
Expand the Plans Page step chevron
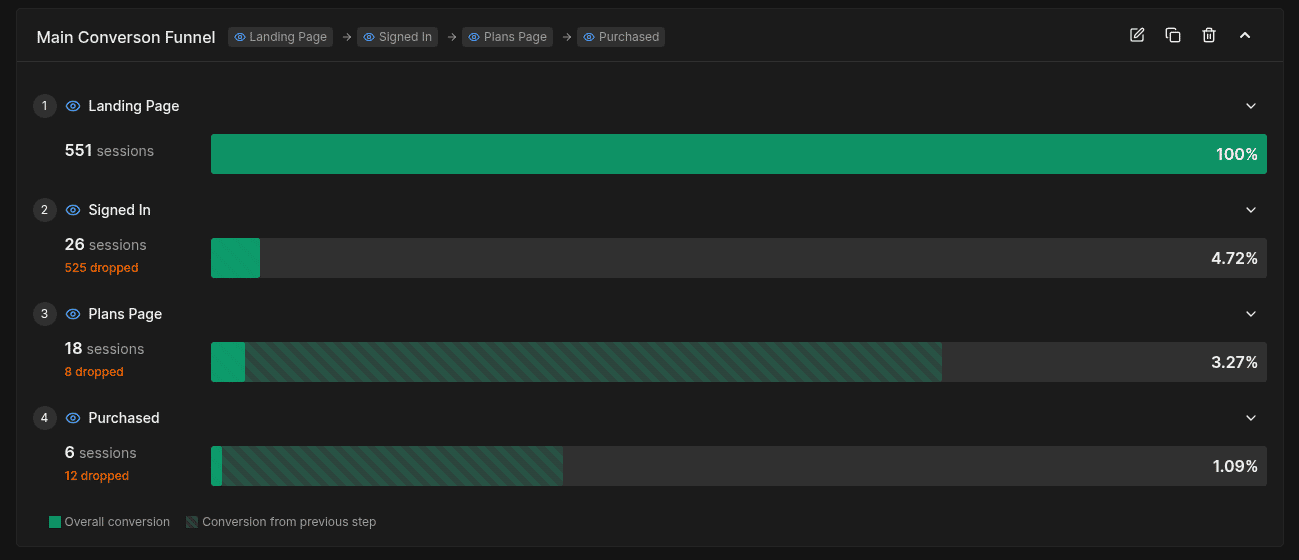click(1250, 314)
